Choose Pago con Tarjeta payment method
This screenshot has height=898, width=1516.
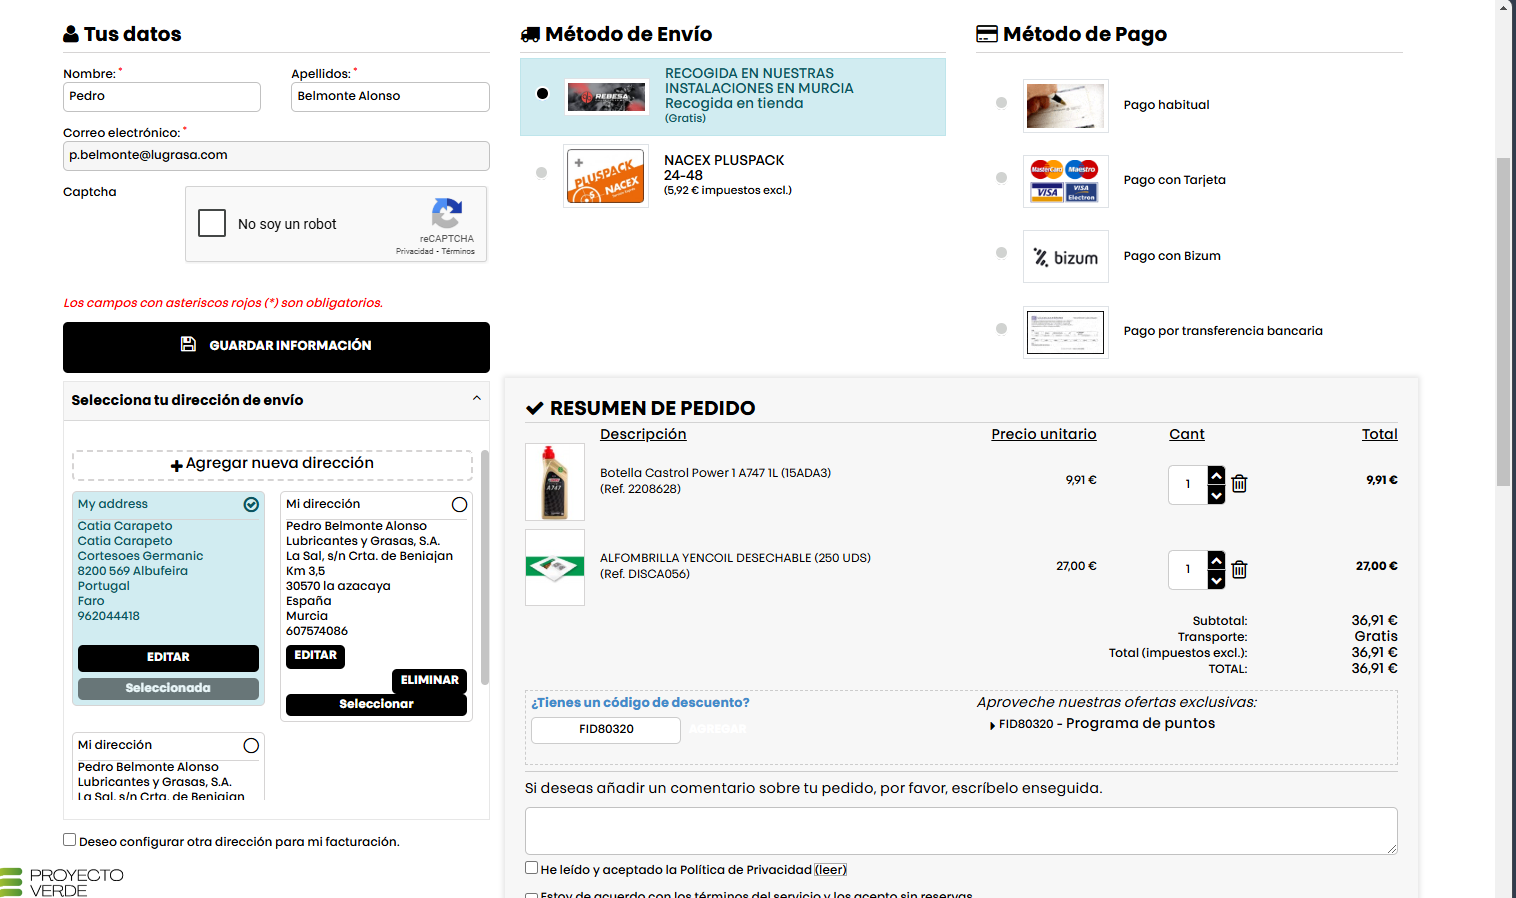point(1001,178)
